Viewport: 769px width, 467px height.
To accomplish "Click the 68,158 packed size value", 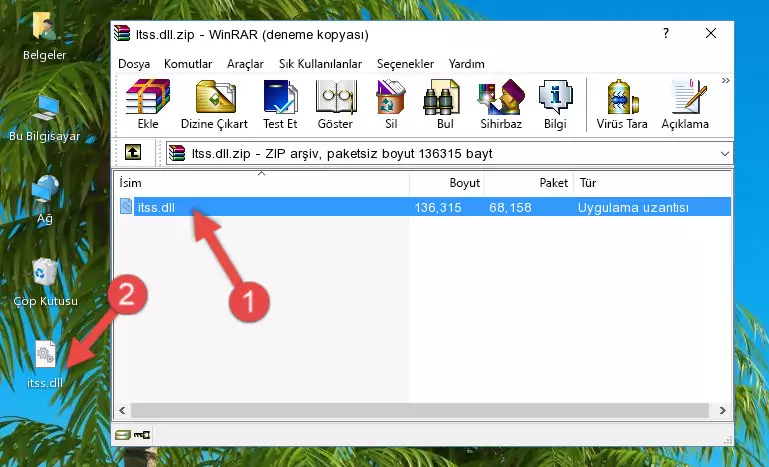I will coord(510,208).
